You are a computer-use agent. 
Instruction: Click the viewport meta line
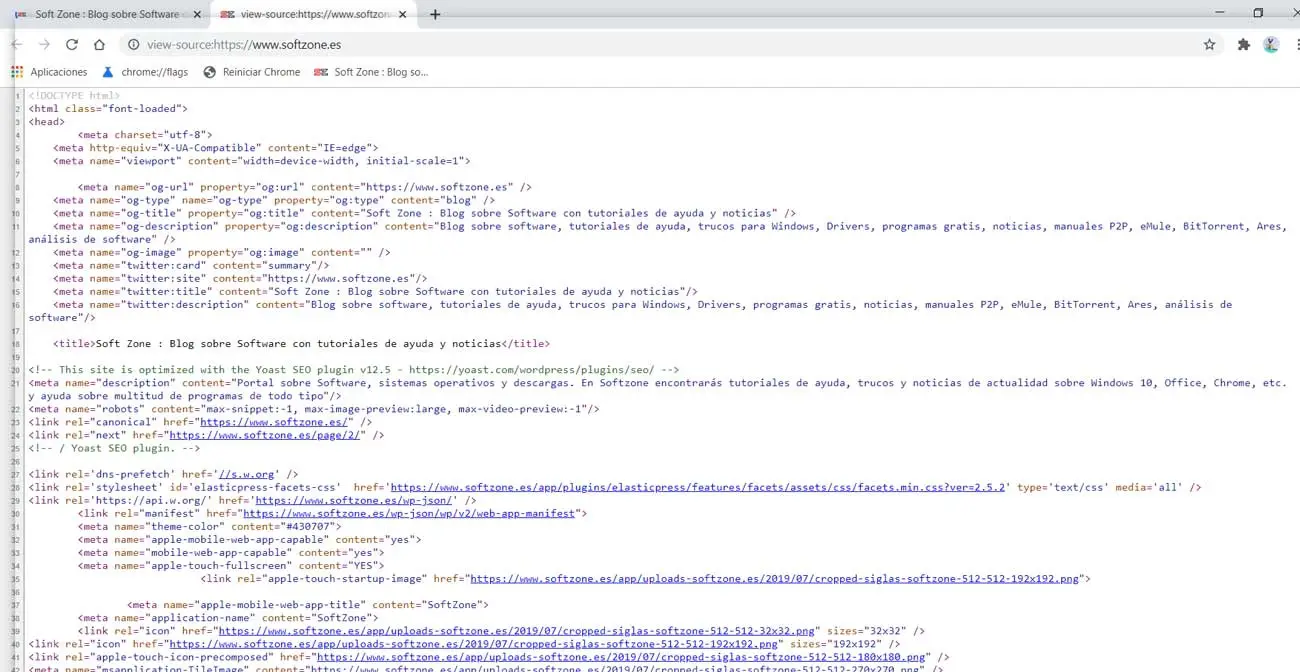[262, 161]
